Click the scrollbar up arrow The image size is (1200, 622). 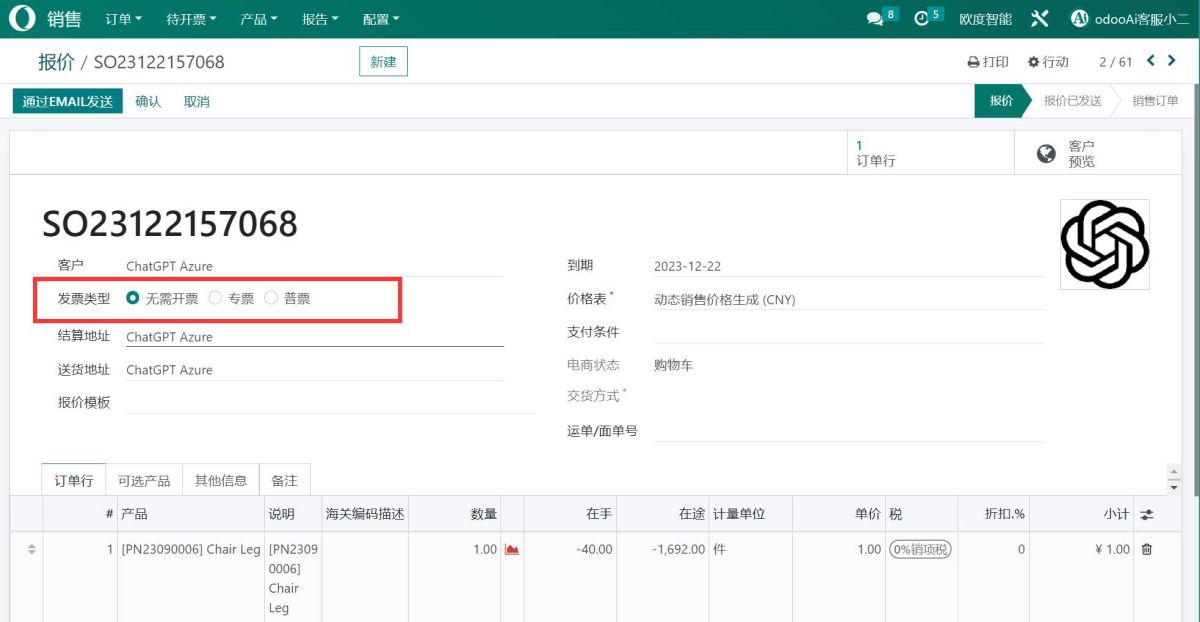click(x=1174, y=472)
